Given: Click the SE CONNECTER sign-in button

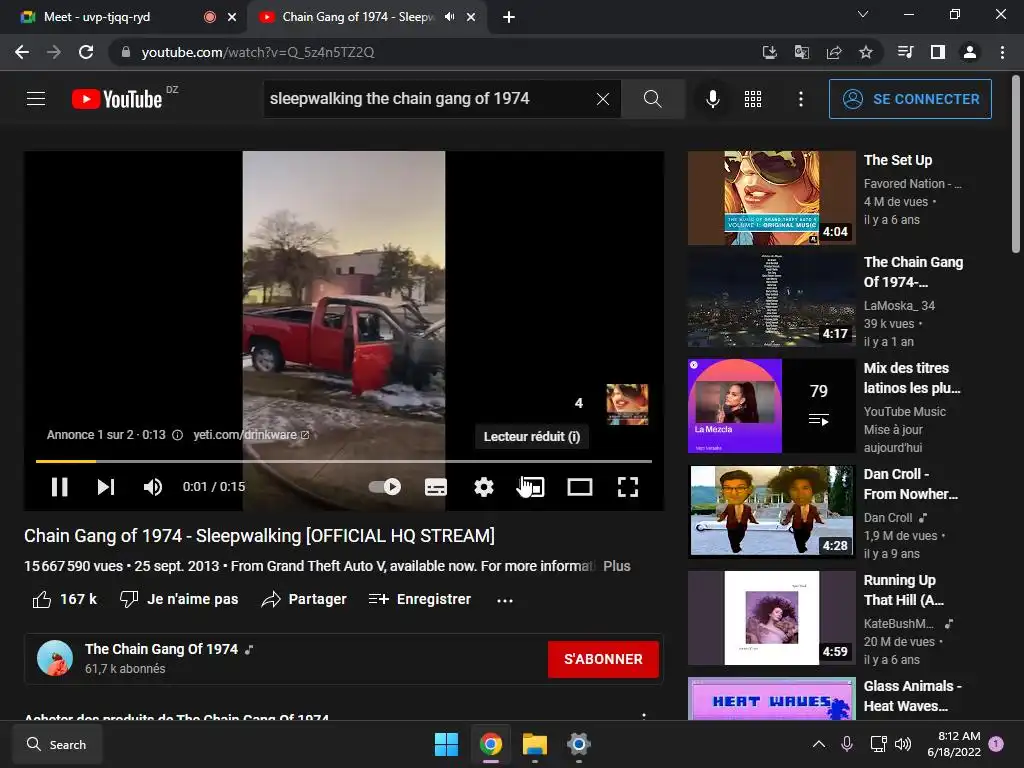Looking at the screenshot, I should [910, 99].
